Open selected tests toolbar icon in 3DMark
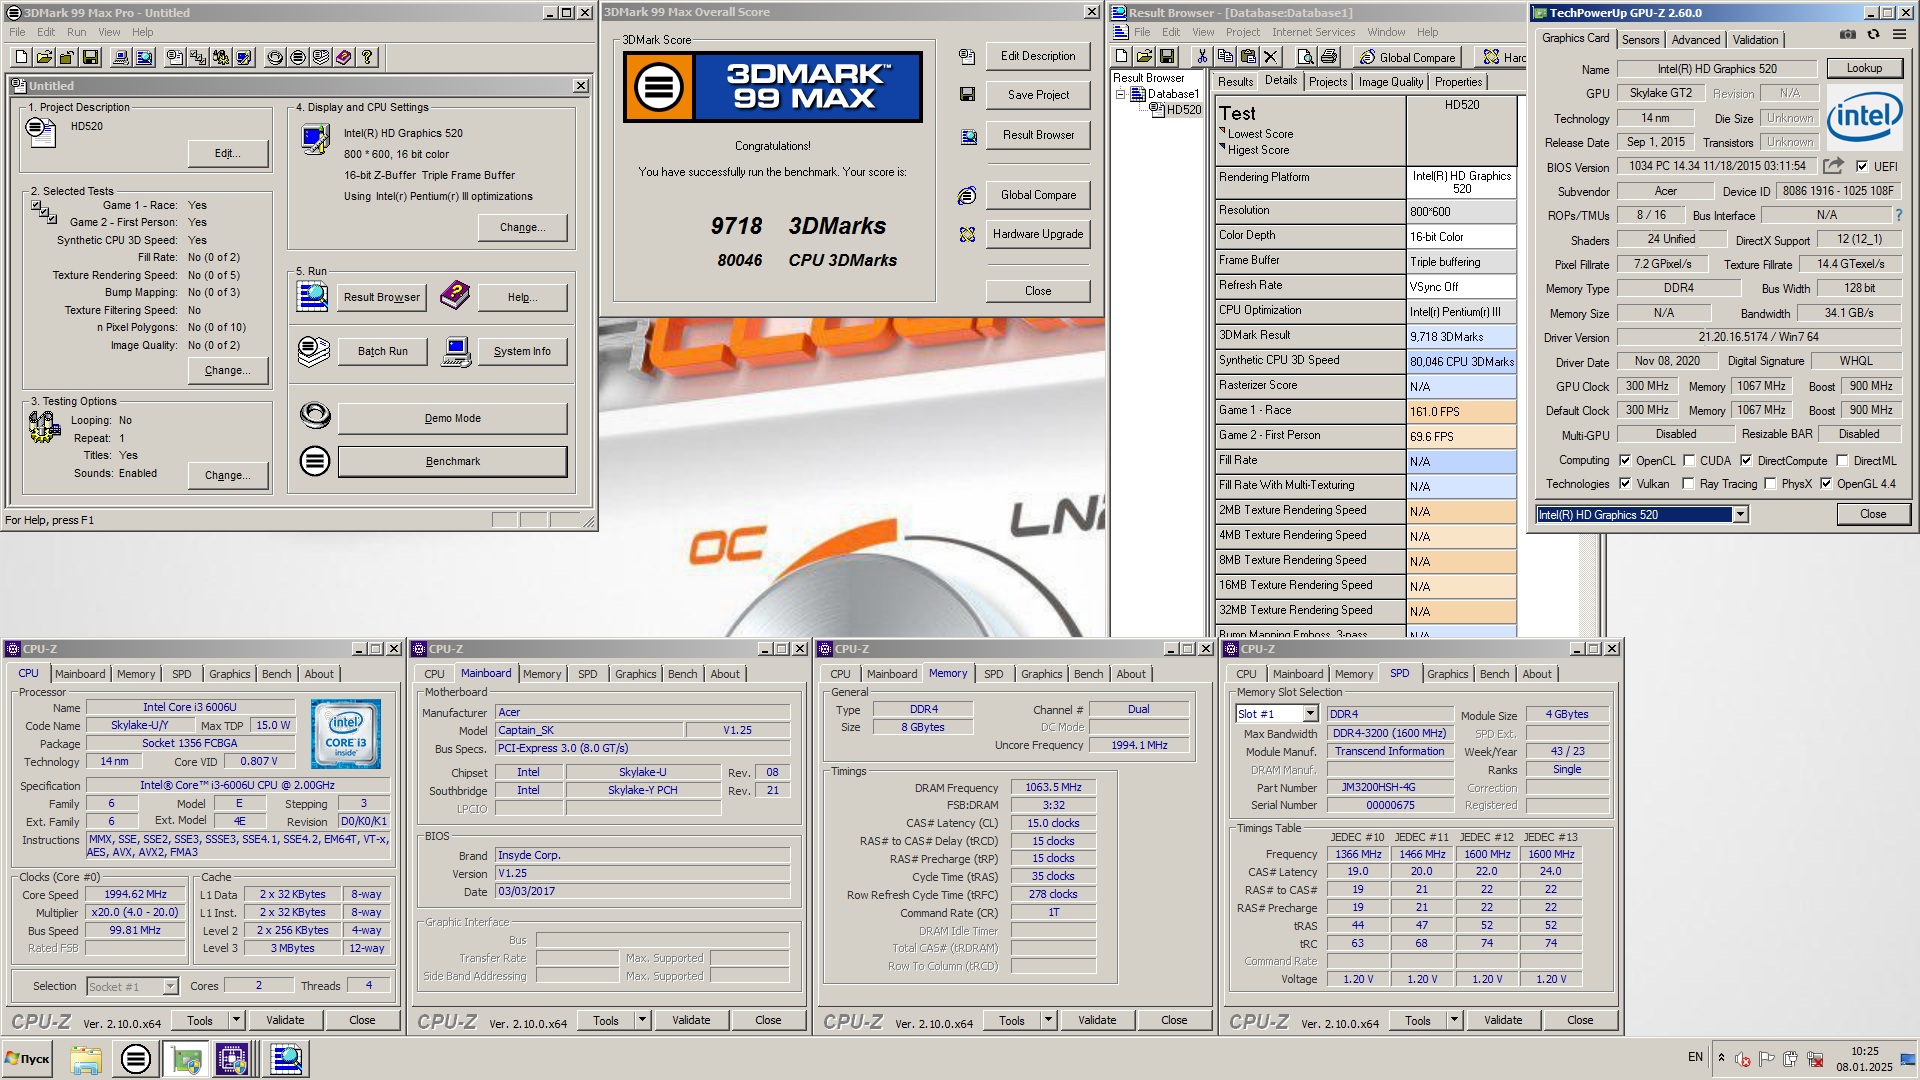Viewport: 1920px width, 1080px height. coord(198,57)
